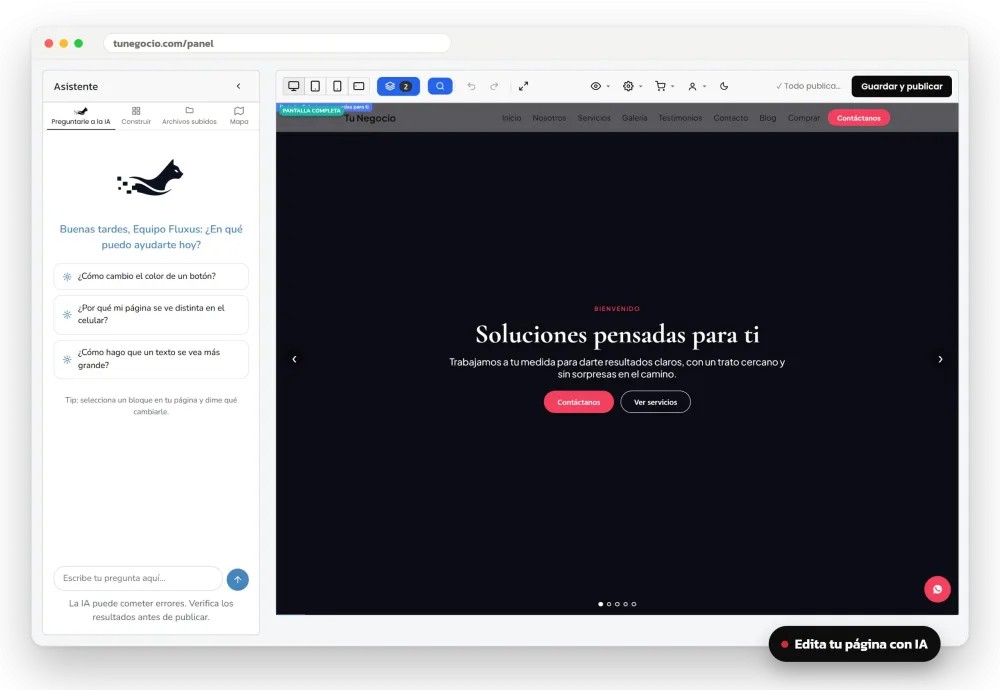This screenshot has height=690, width=1000.
Task: Click the blue magnifier search button
Action: click(x=440, y=86)
